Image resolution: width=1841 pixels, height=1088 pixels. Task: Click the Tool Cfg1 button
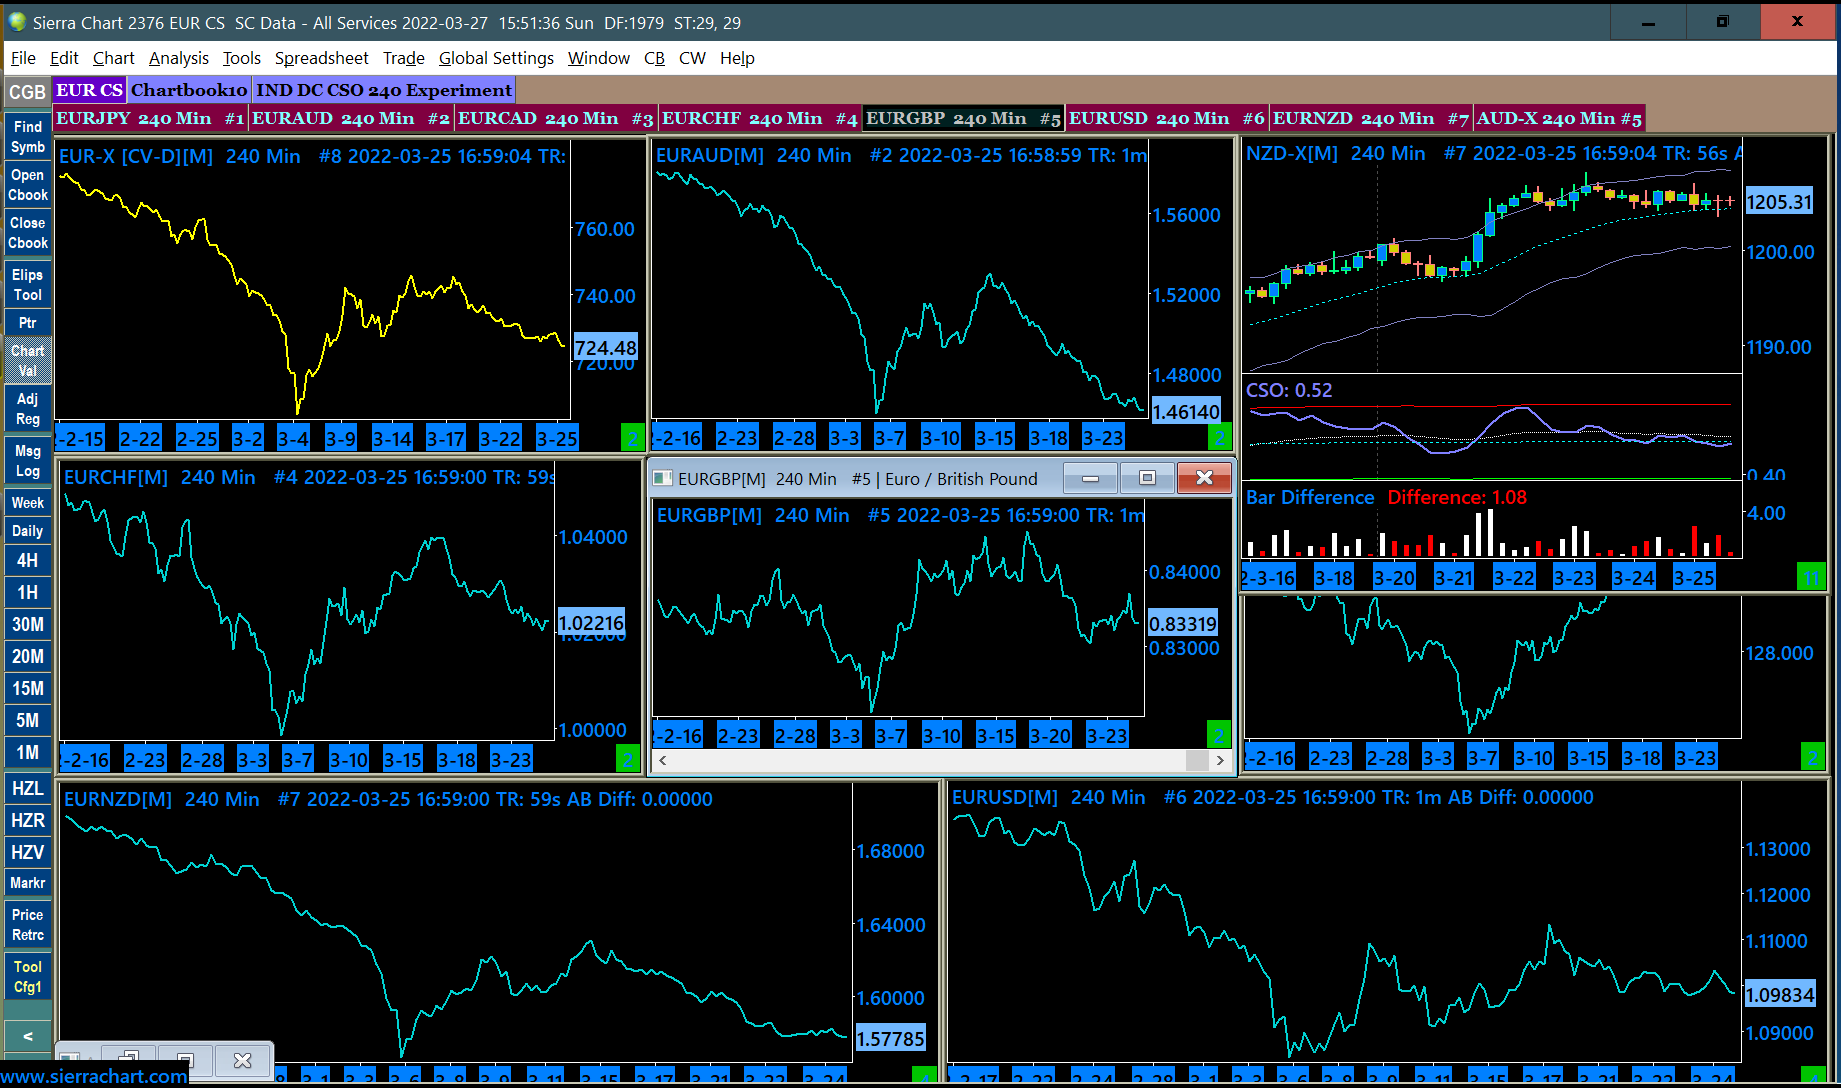pyautogui.click(x=28, y=977)
